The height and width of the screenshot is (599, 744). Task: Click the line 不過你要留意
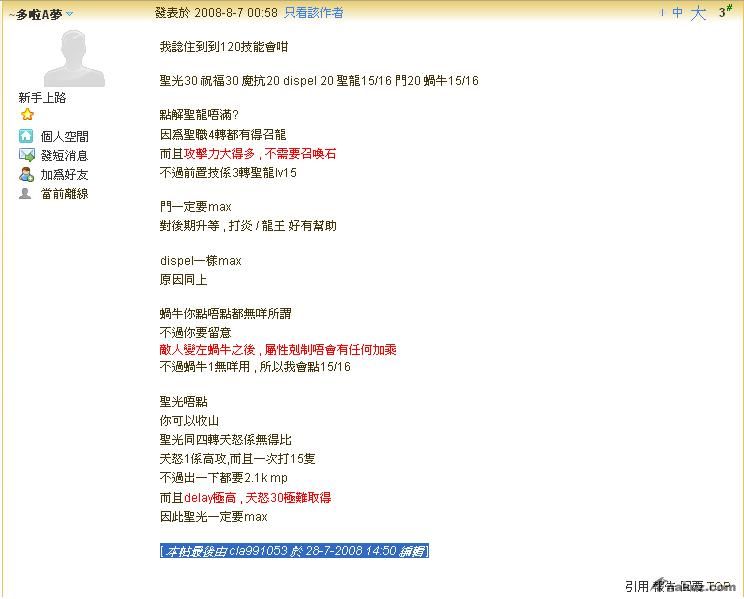[x=195, y=332]
